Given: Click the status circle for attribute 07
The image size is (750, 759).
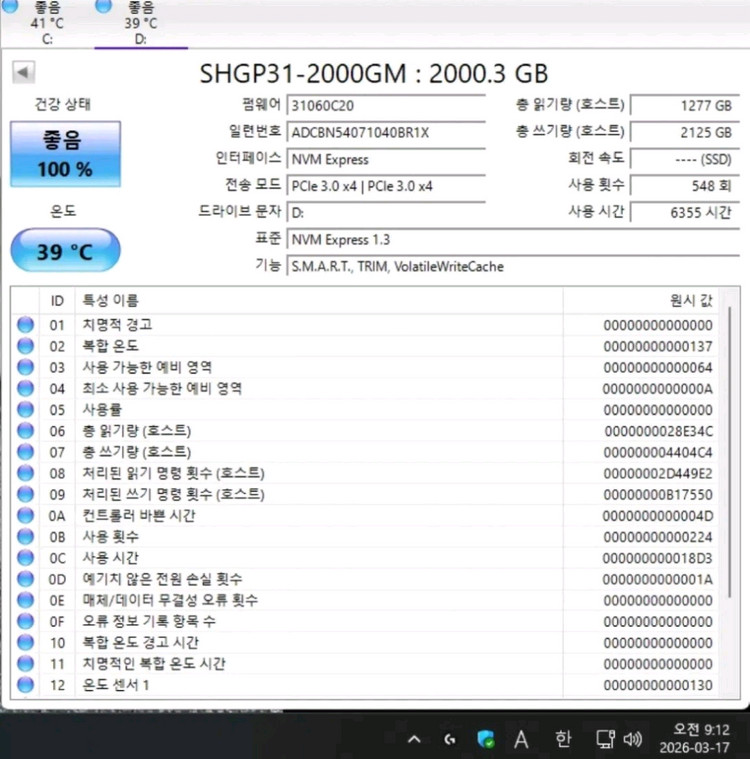Looking at the screenshot, I should pyautogui.click(x=25, y=452).
